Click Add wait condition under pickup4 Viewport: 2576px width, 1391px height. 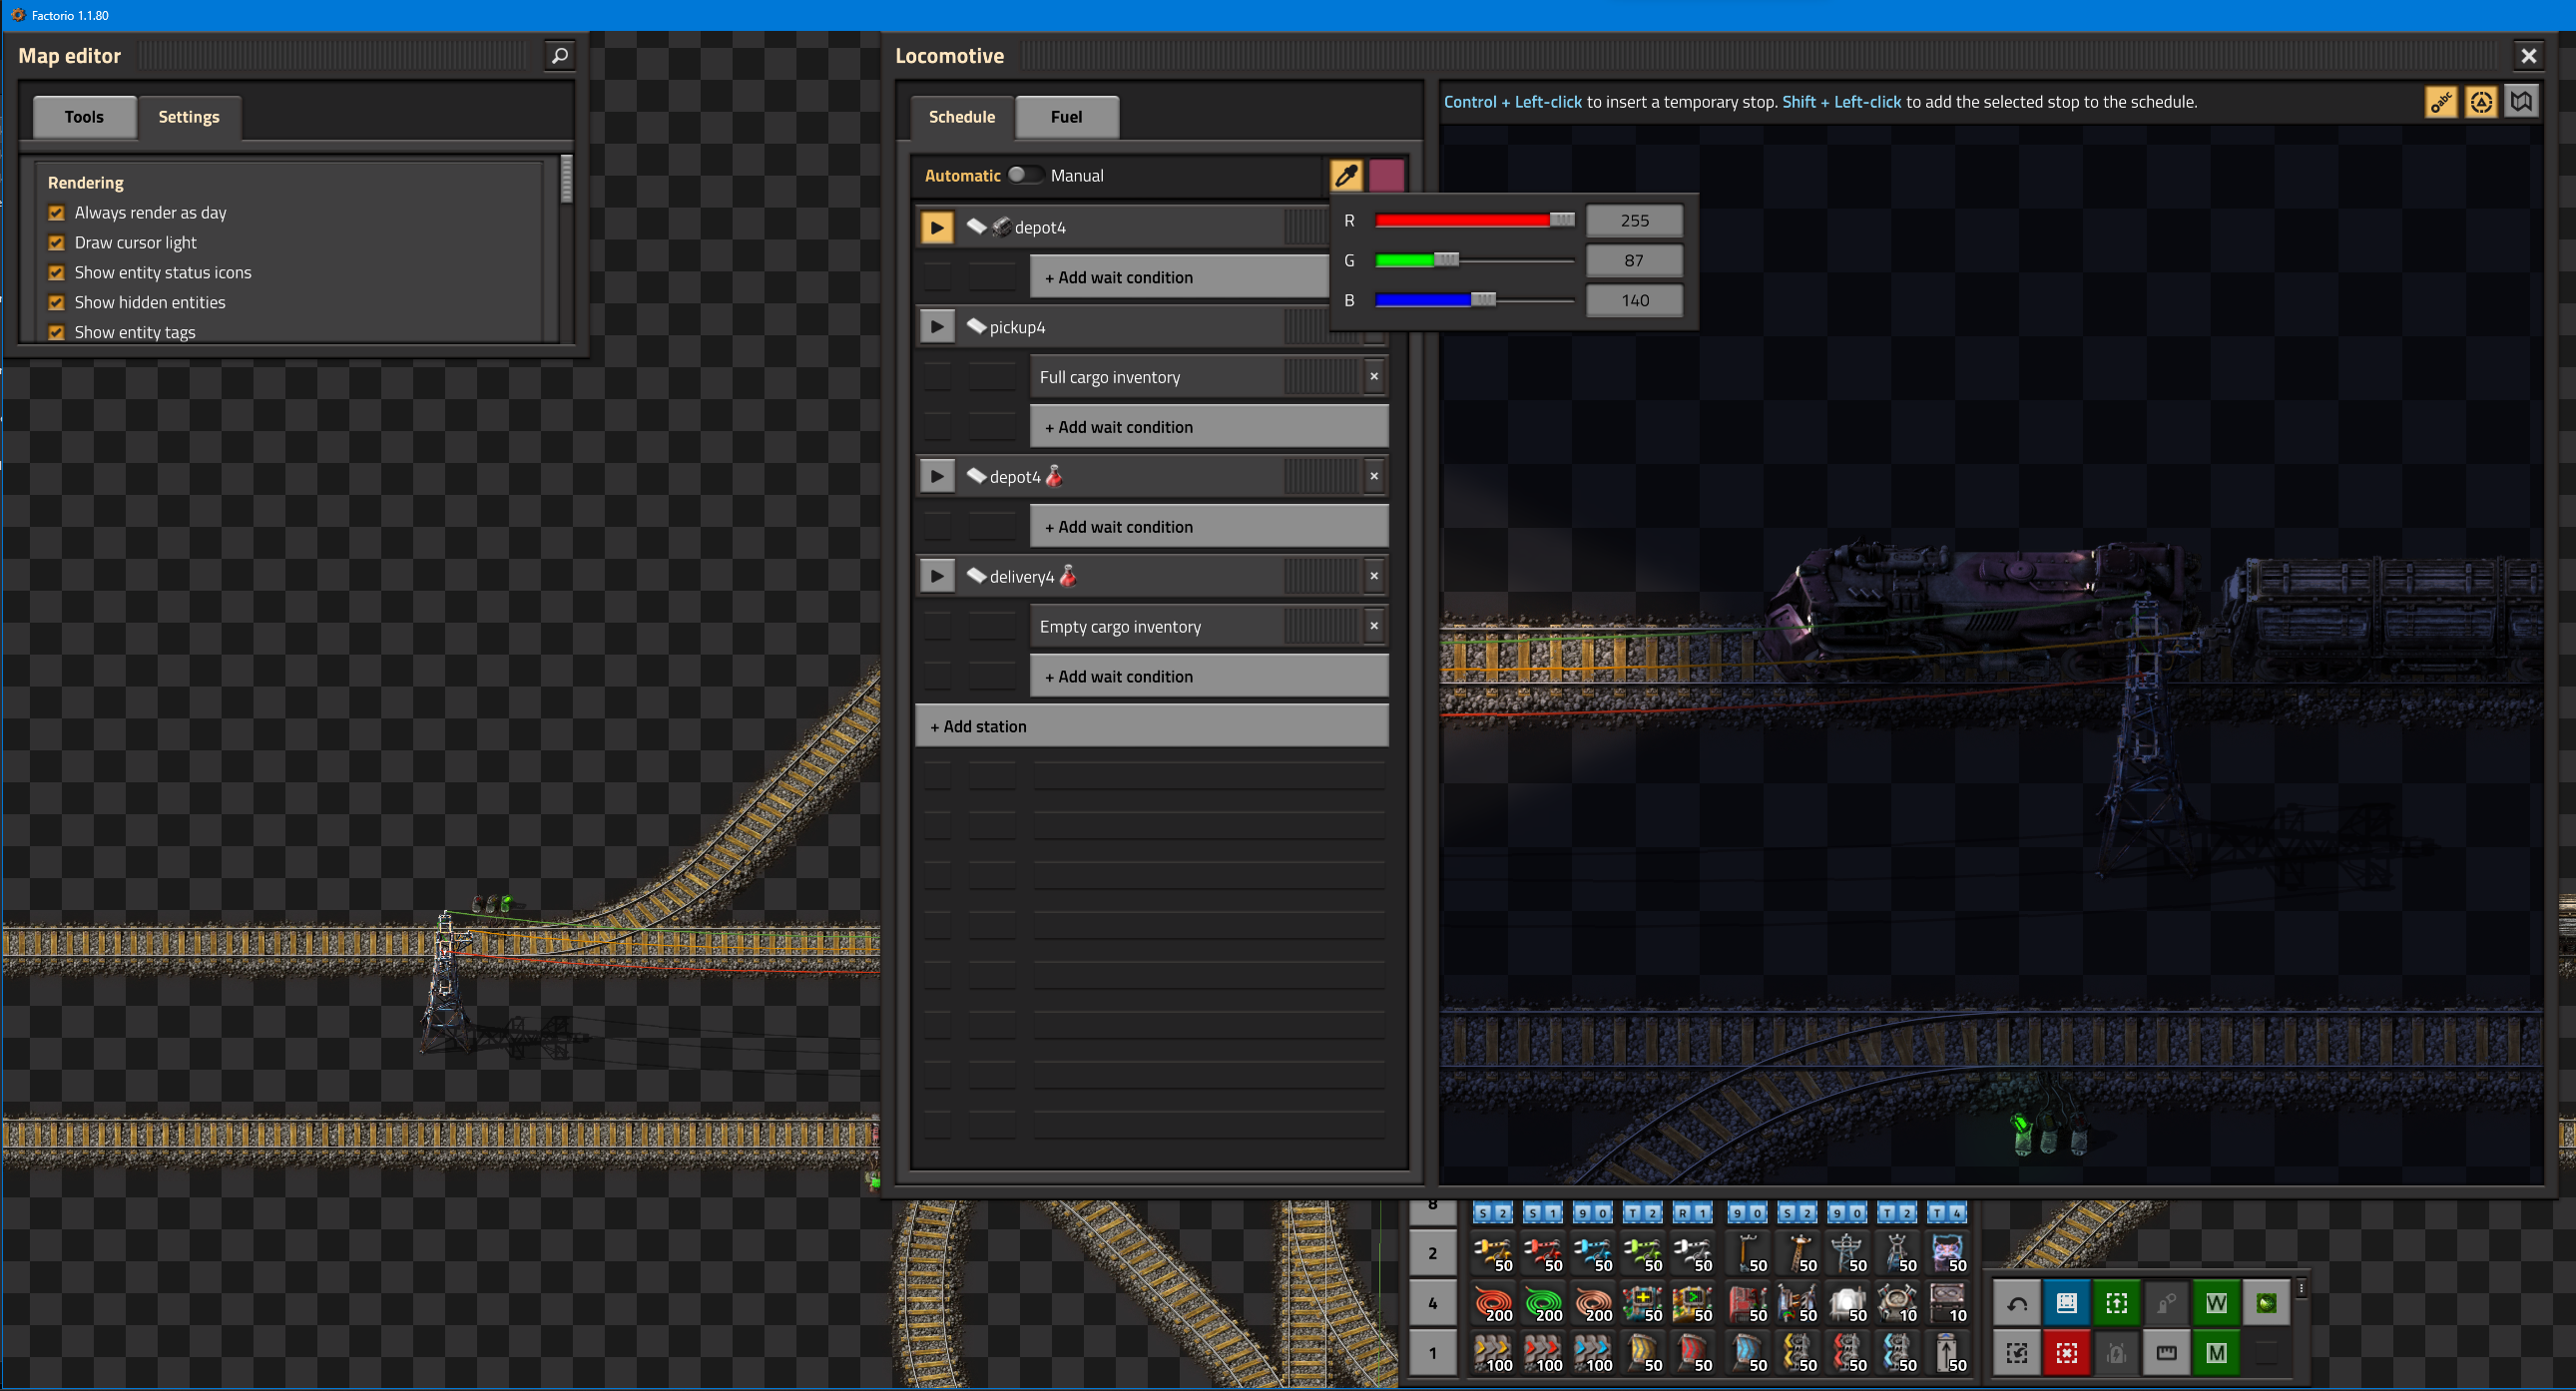click(1209, 427)
